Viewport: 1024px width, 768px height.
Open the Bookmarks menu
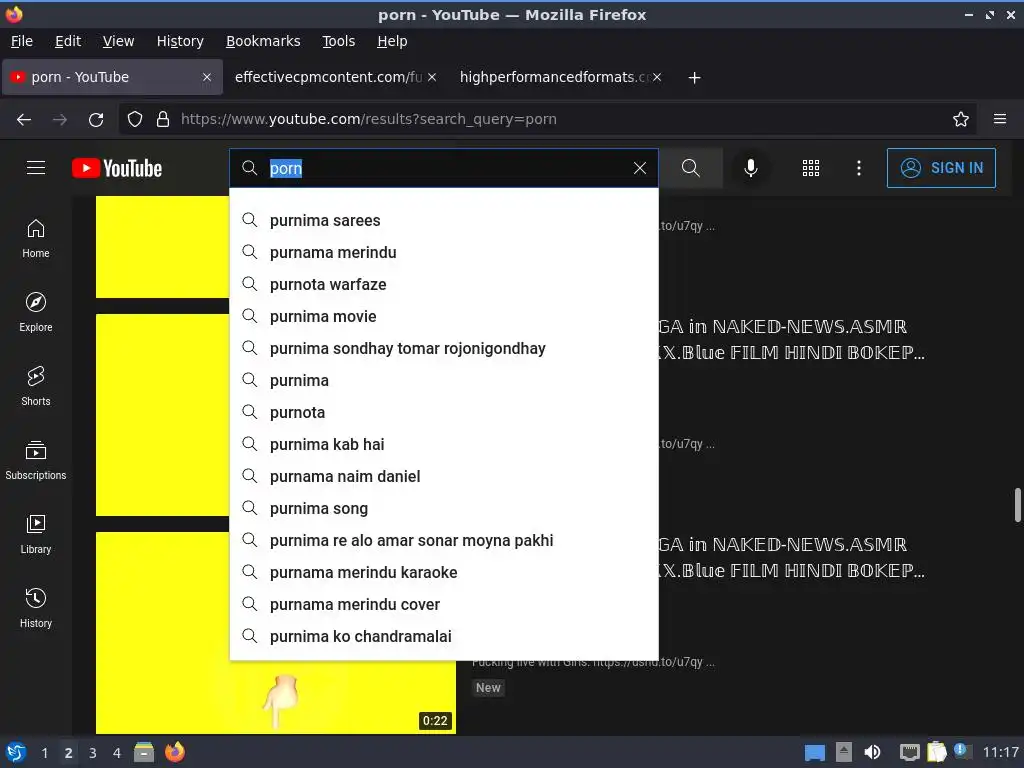(x=263, y=41)
